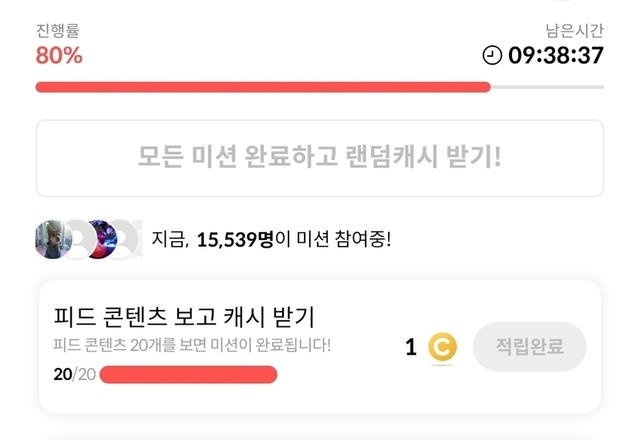Click the 적립완료 button

coord(529,347)
